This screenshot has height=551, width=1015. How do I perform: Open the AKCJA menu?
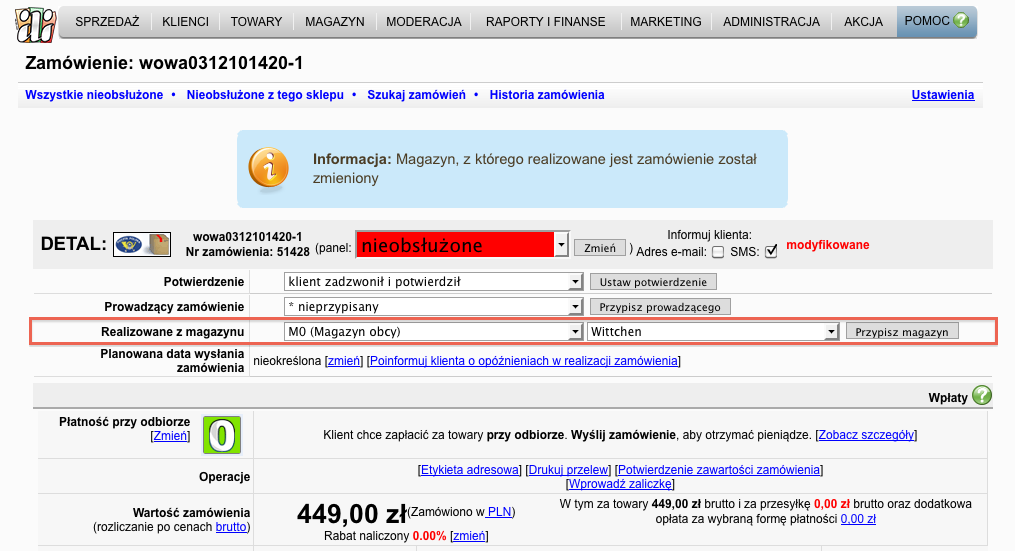864,21
